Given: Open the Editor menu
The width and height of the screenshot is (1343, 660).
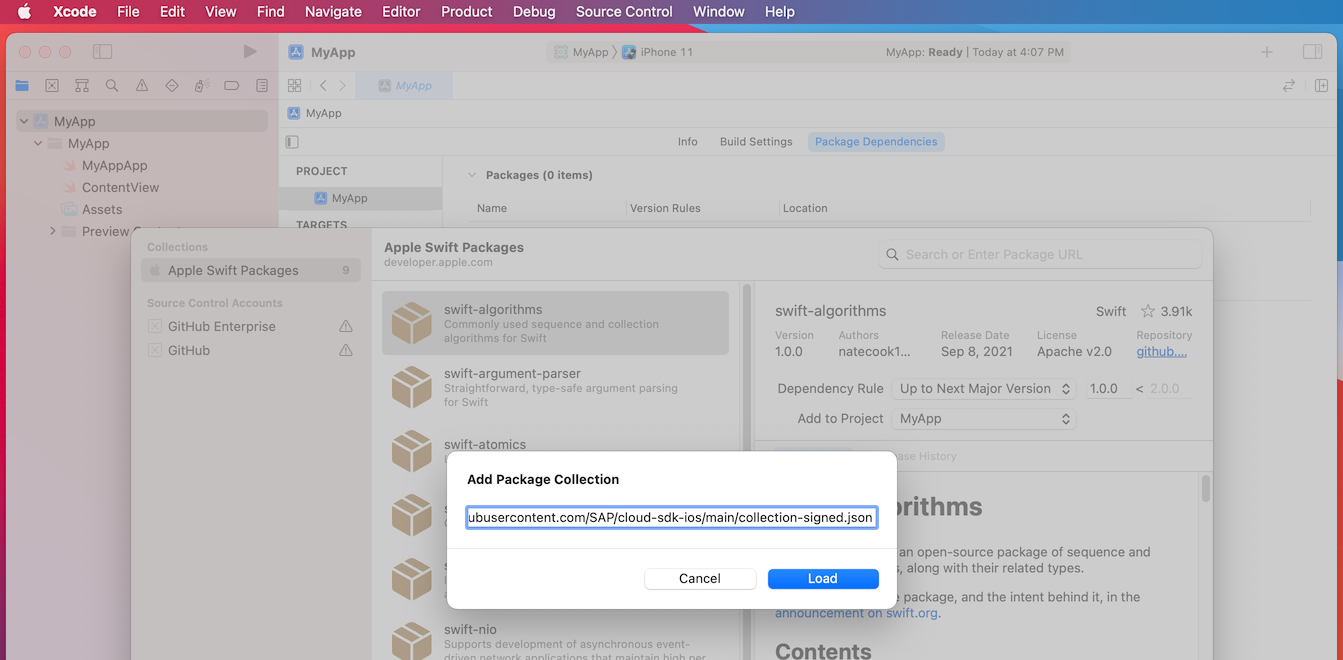Looking at the screenshot, I should tap(401, 12).
